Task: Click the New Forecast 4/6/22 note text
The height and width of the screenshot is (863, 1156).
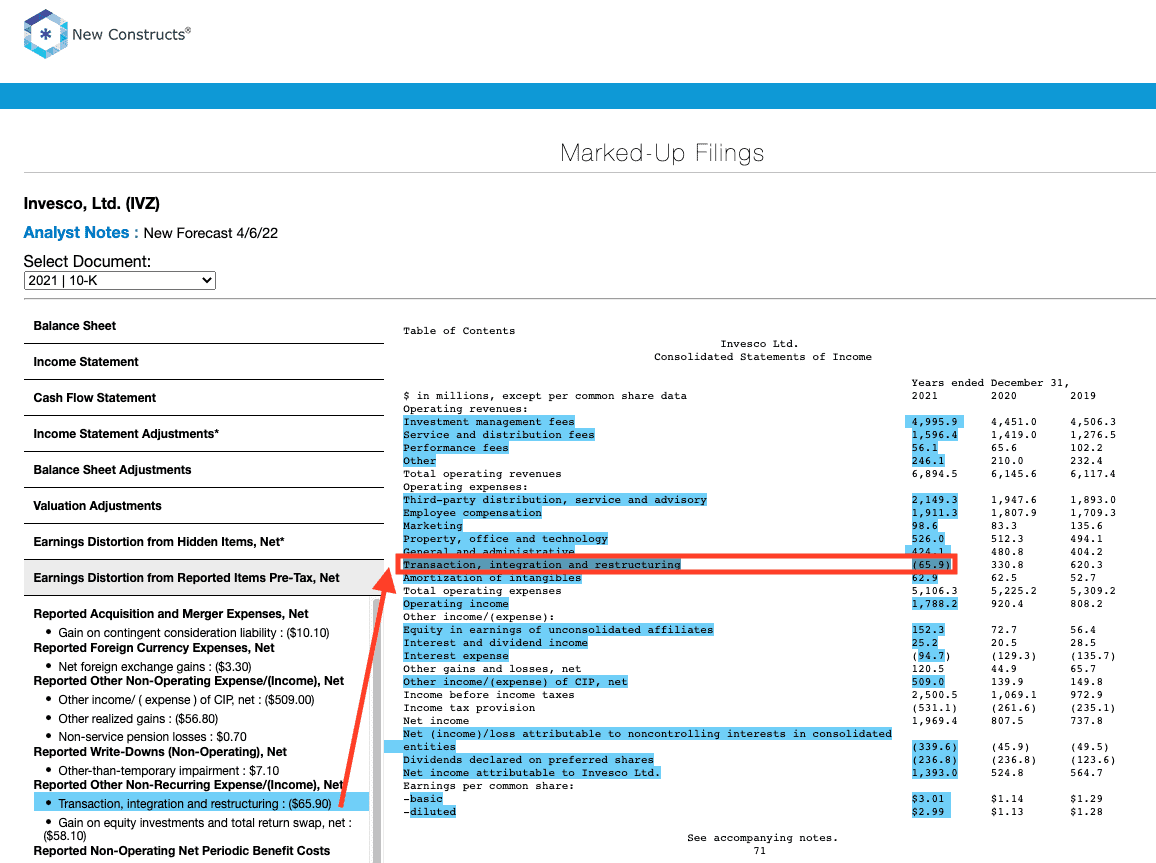Action: pyautogui.click(x=211, y=234)
